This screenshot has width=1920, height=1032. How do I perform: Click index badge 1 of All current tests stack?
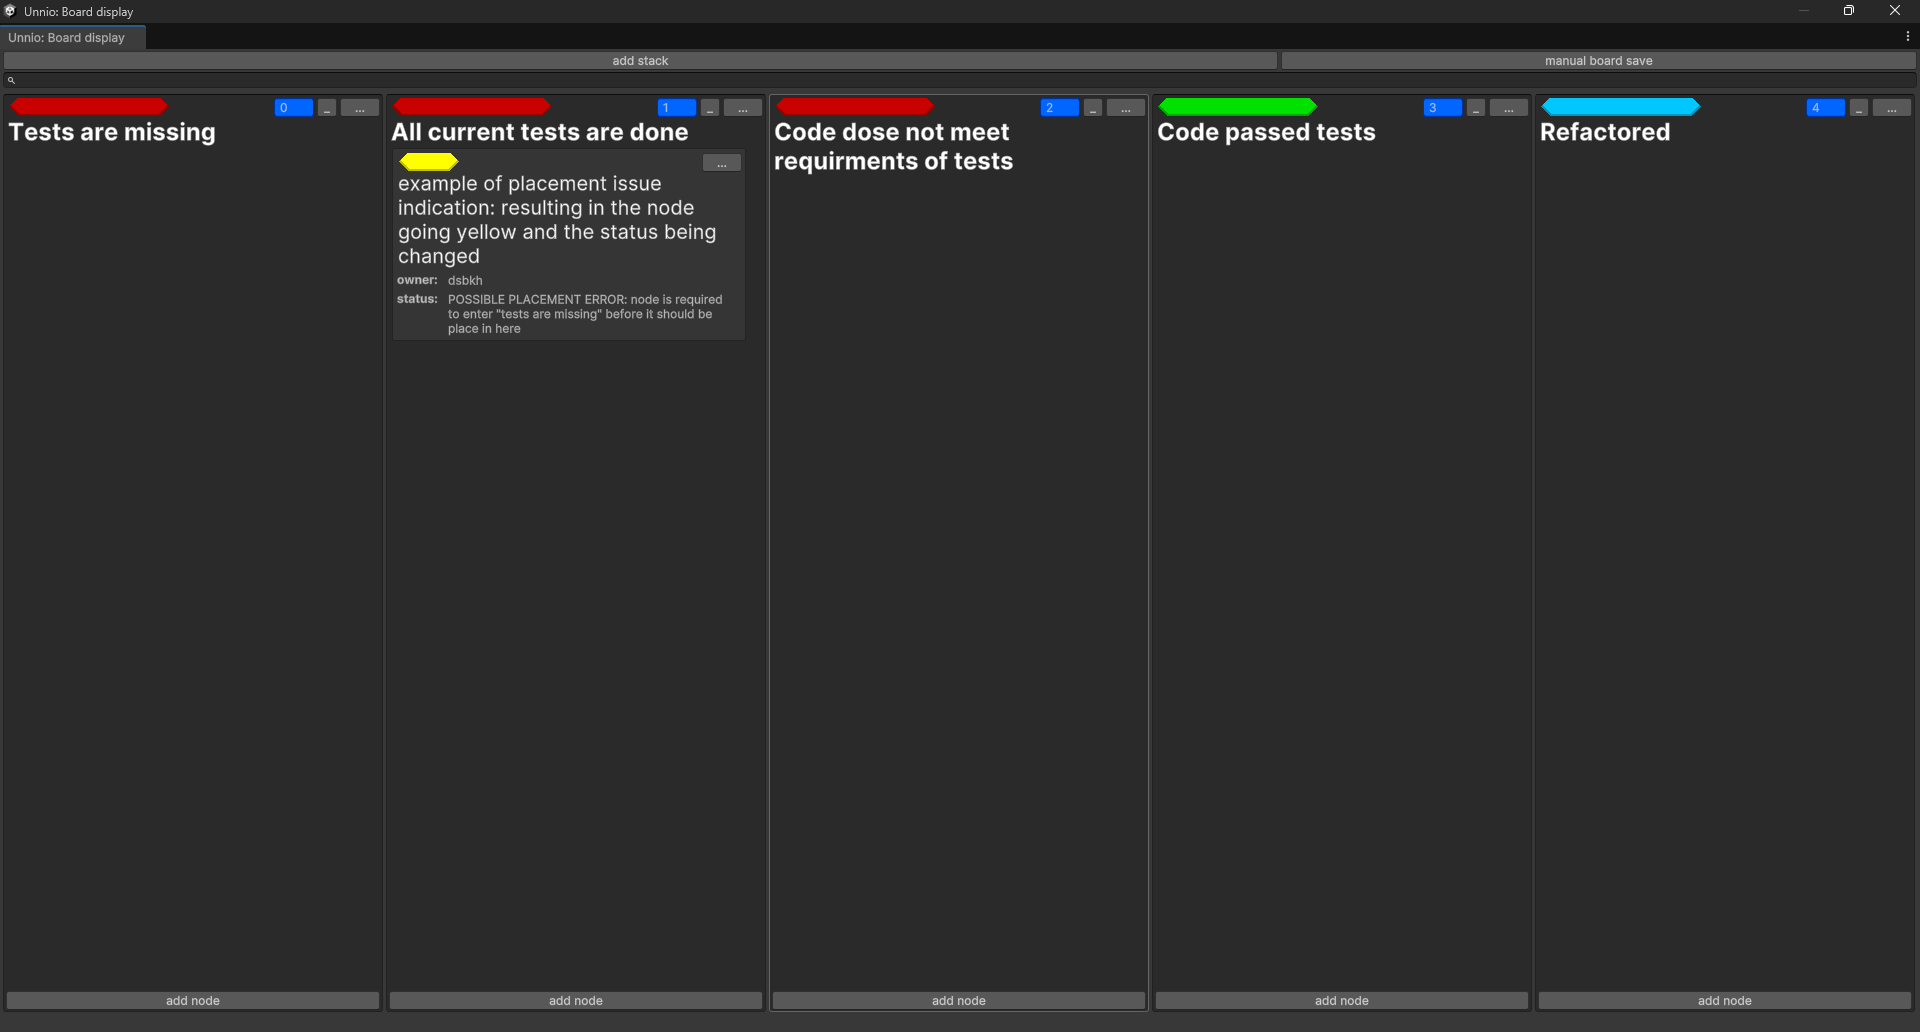(x=677, y=108)
